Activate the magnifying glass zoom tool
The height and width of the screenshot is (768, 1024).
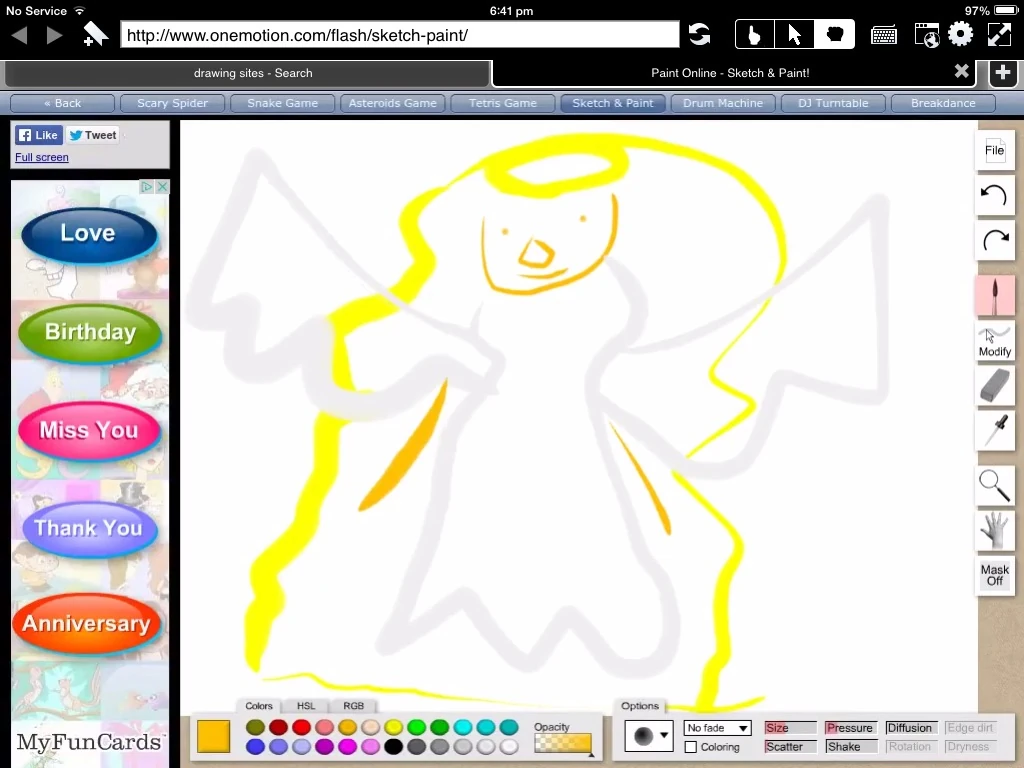point(994,485)
